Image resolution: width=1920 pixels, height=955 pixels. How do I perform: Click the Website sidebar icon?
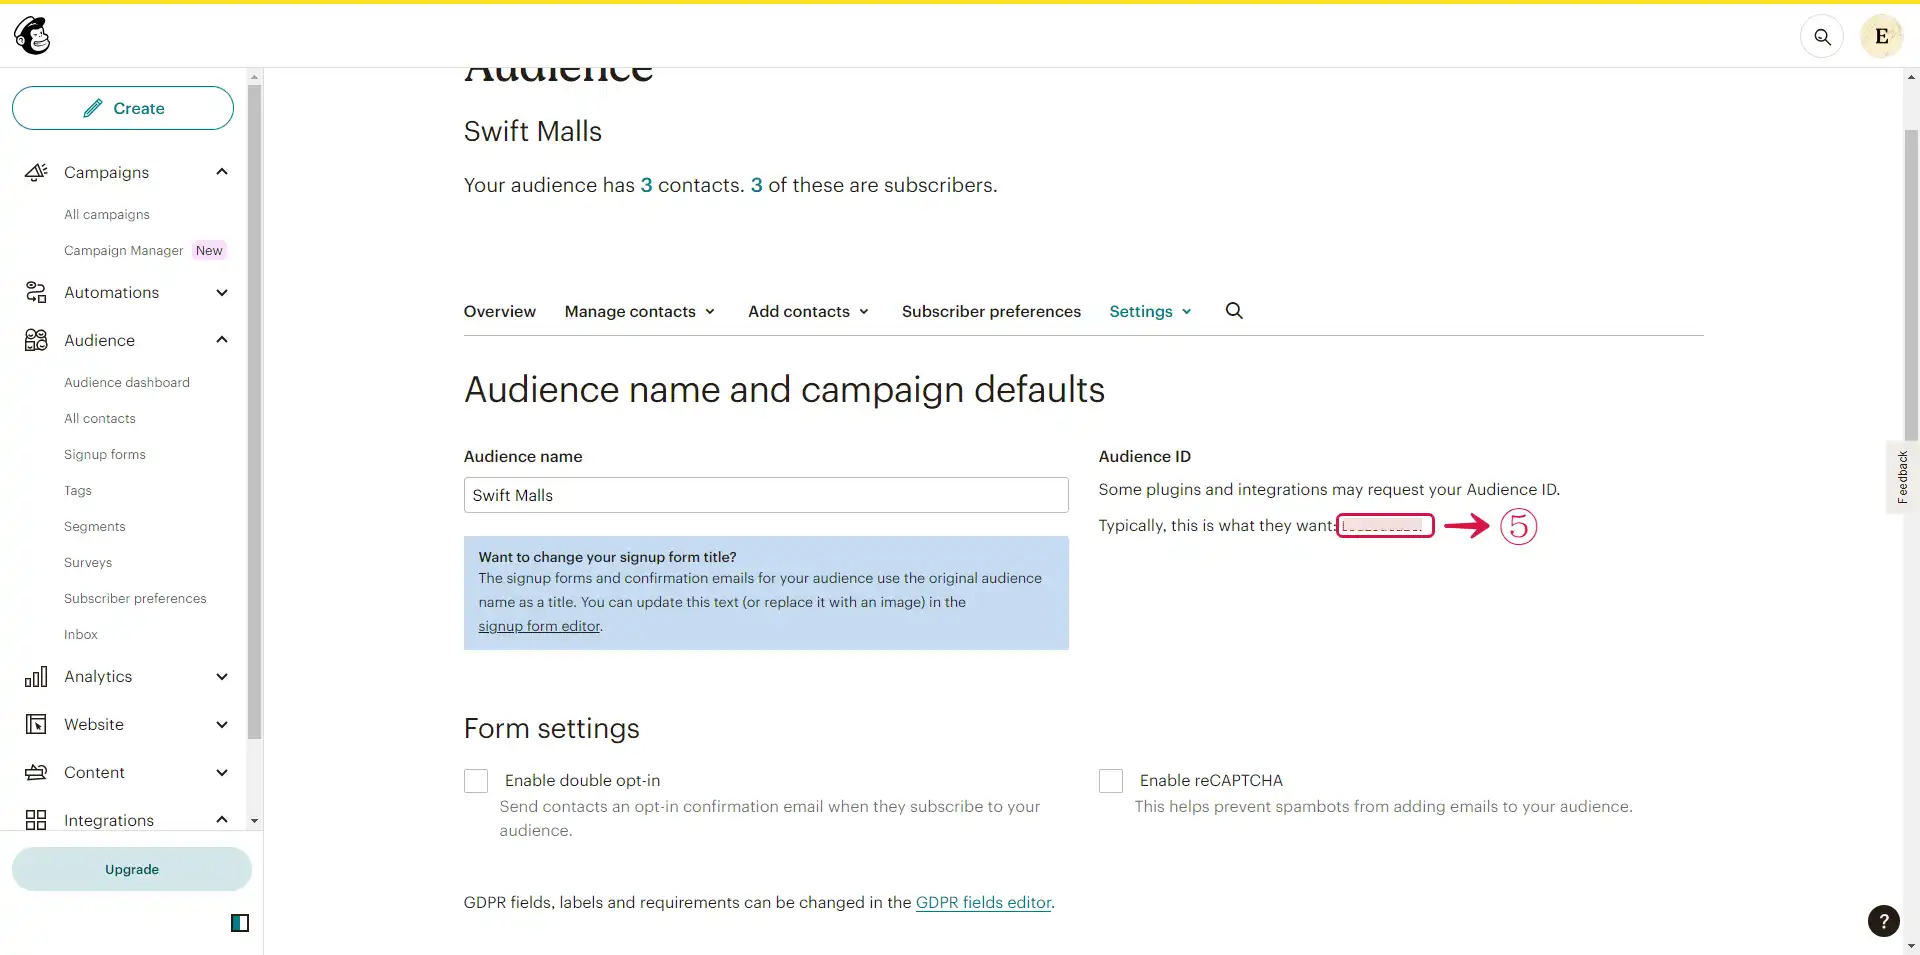[x=36, y=724]
